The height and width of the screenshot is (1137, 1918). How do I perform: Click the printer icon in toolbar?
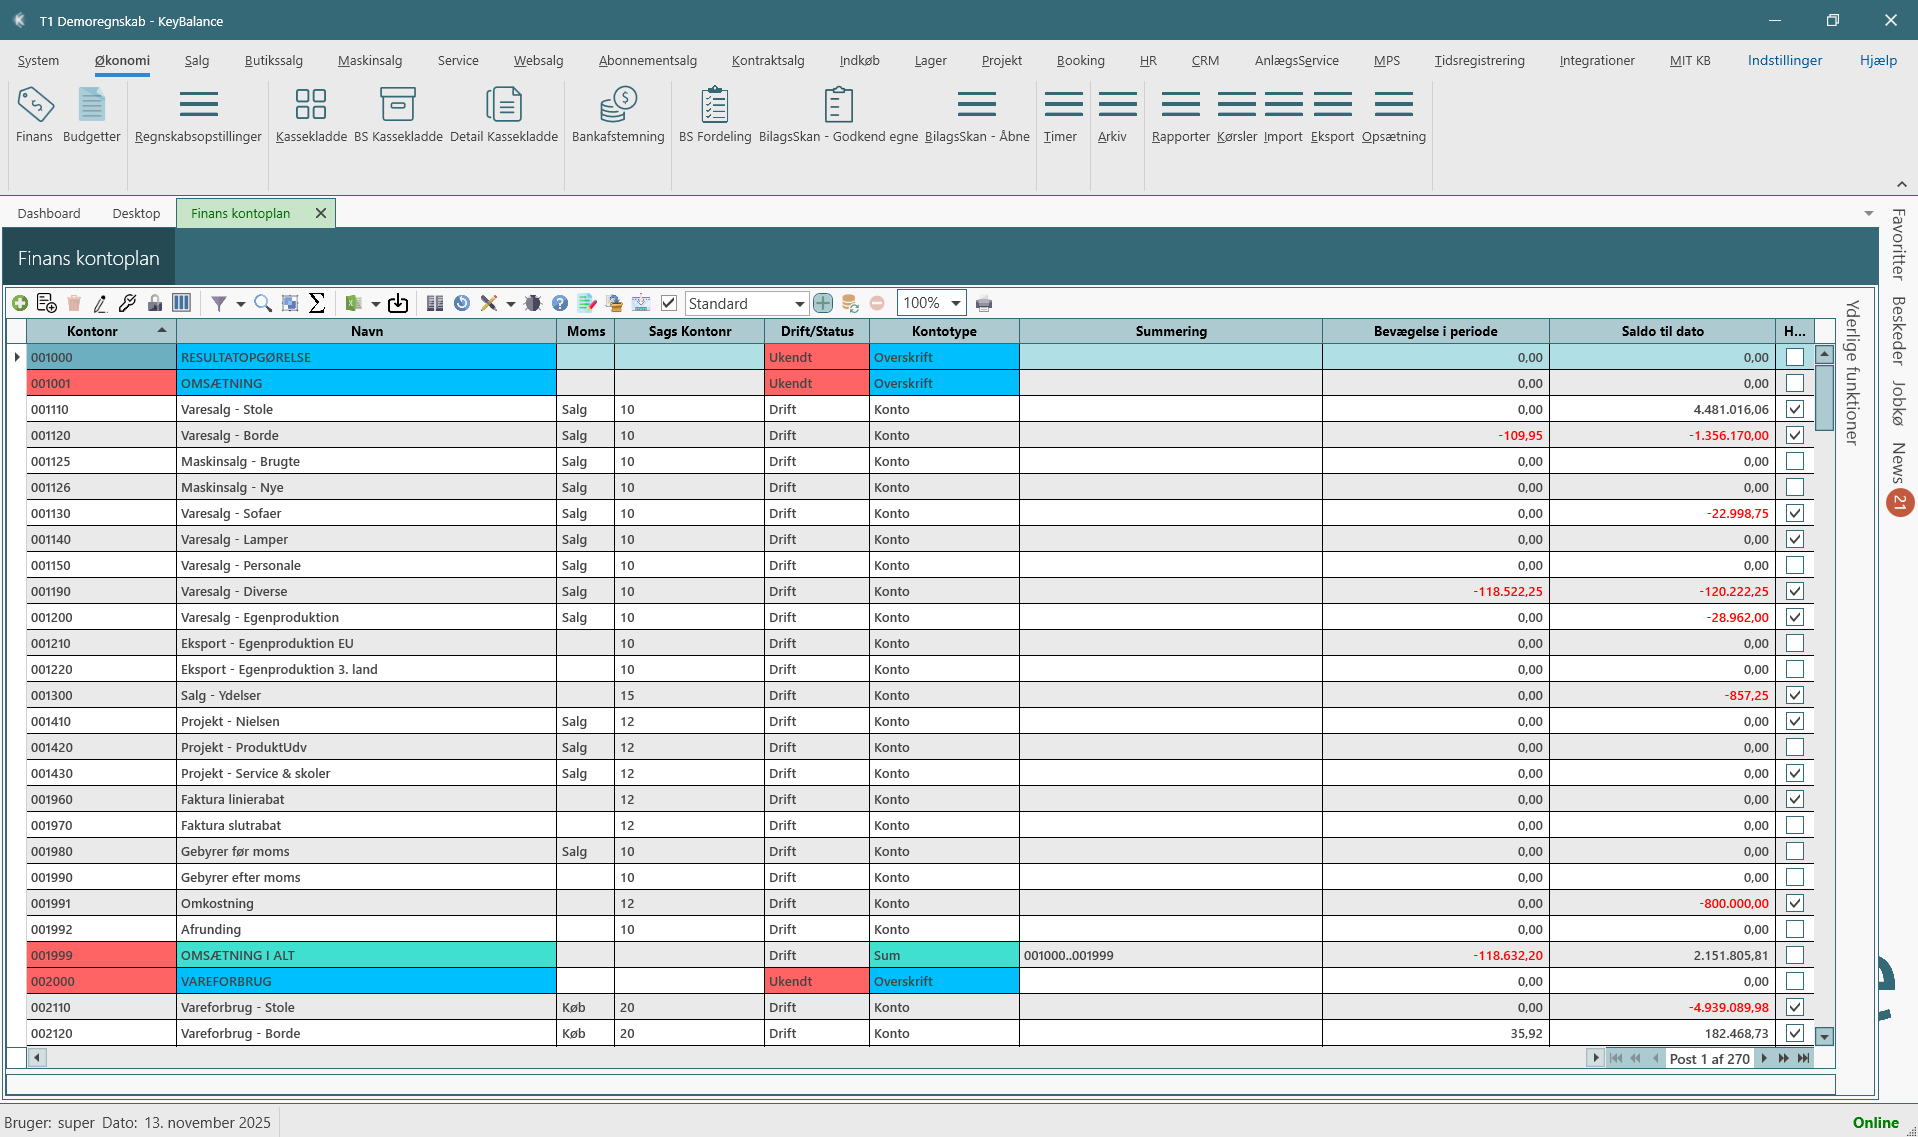tap(984, 304)
